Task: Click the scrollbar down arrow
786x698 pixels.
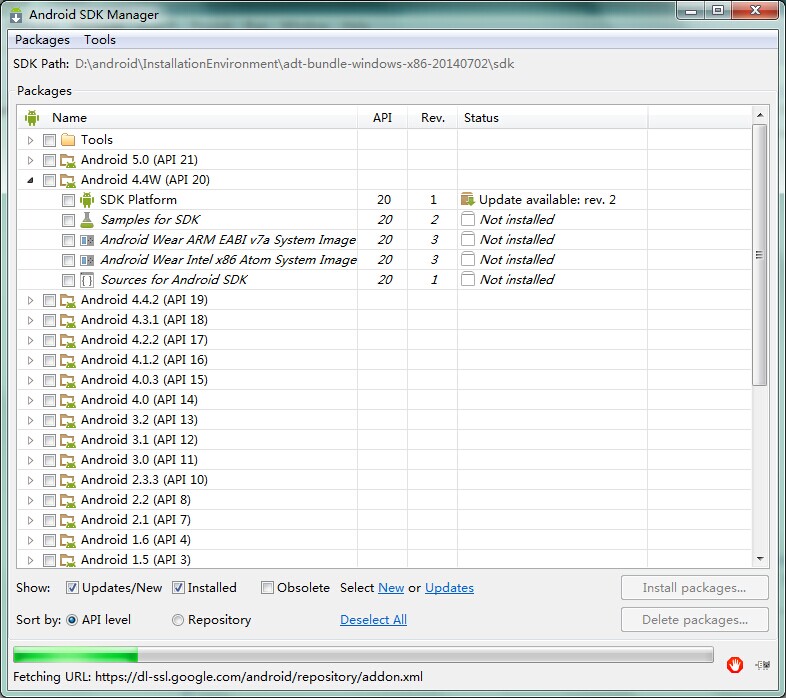Action: pos(760,559)
